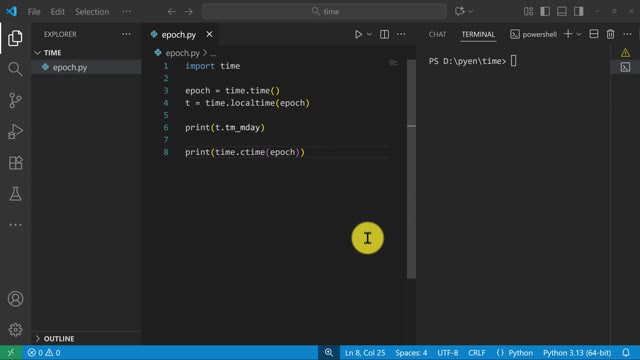
Task: Change end of line sequence CRLF
Action: tap(476, 353)
